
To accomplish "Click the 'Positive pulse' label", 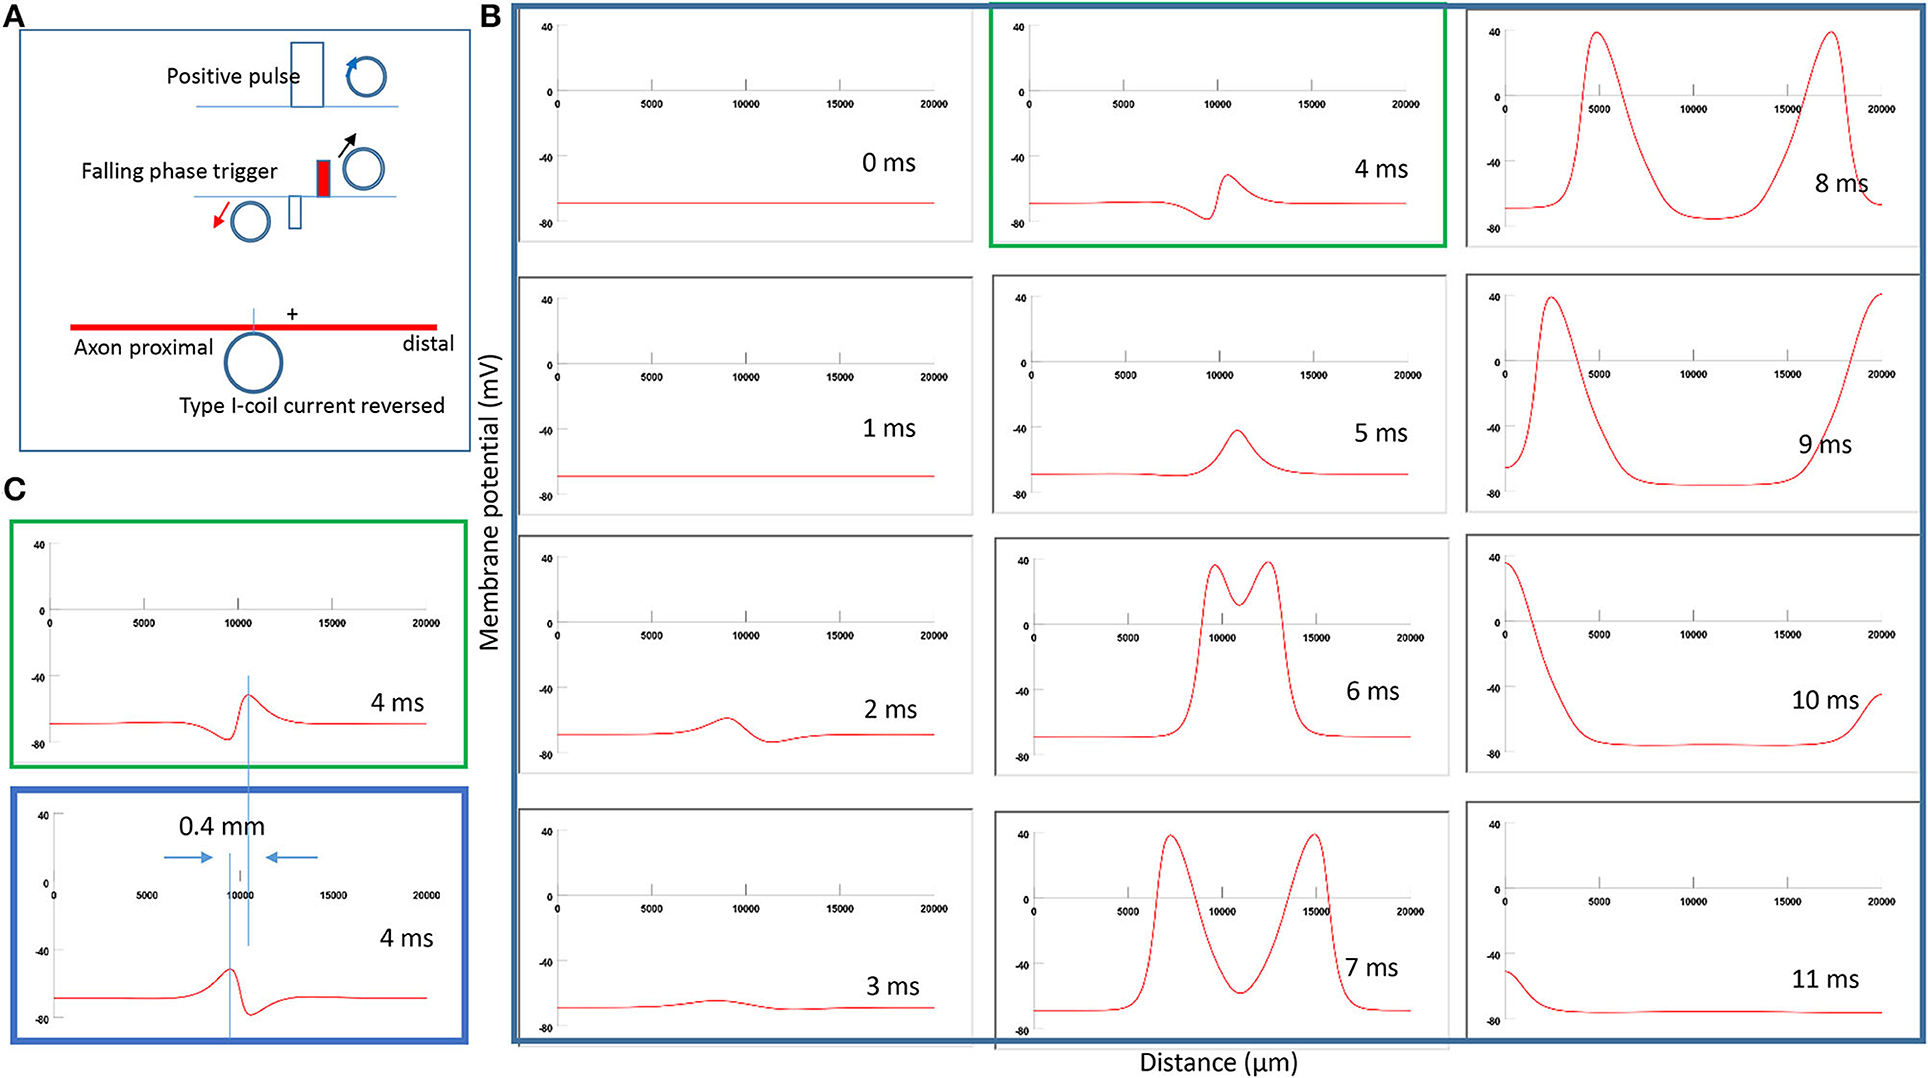I will pyautogui.click(x=232, y=77).
